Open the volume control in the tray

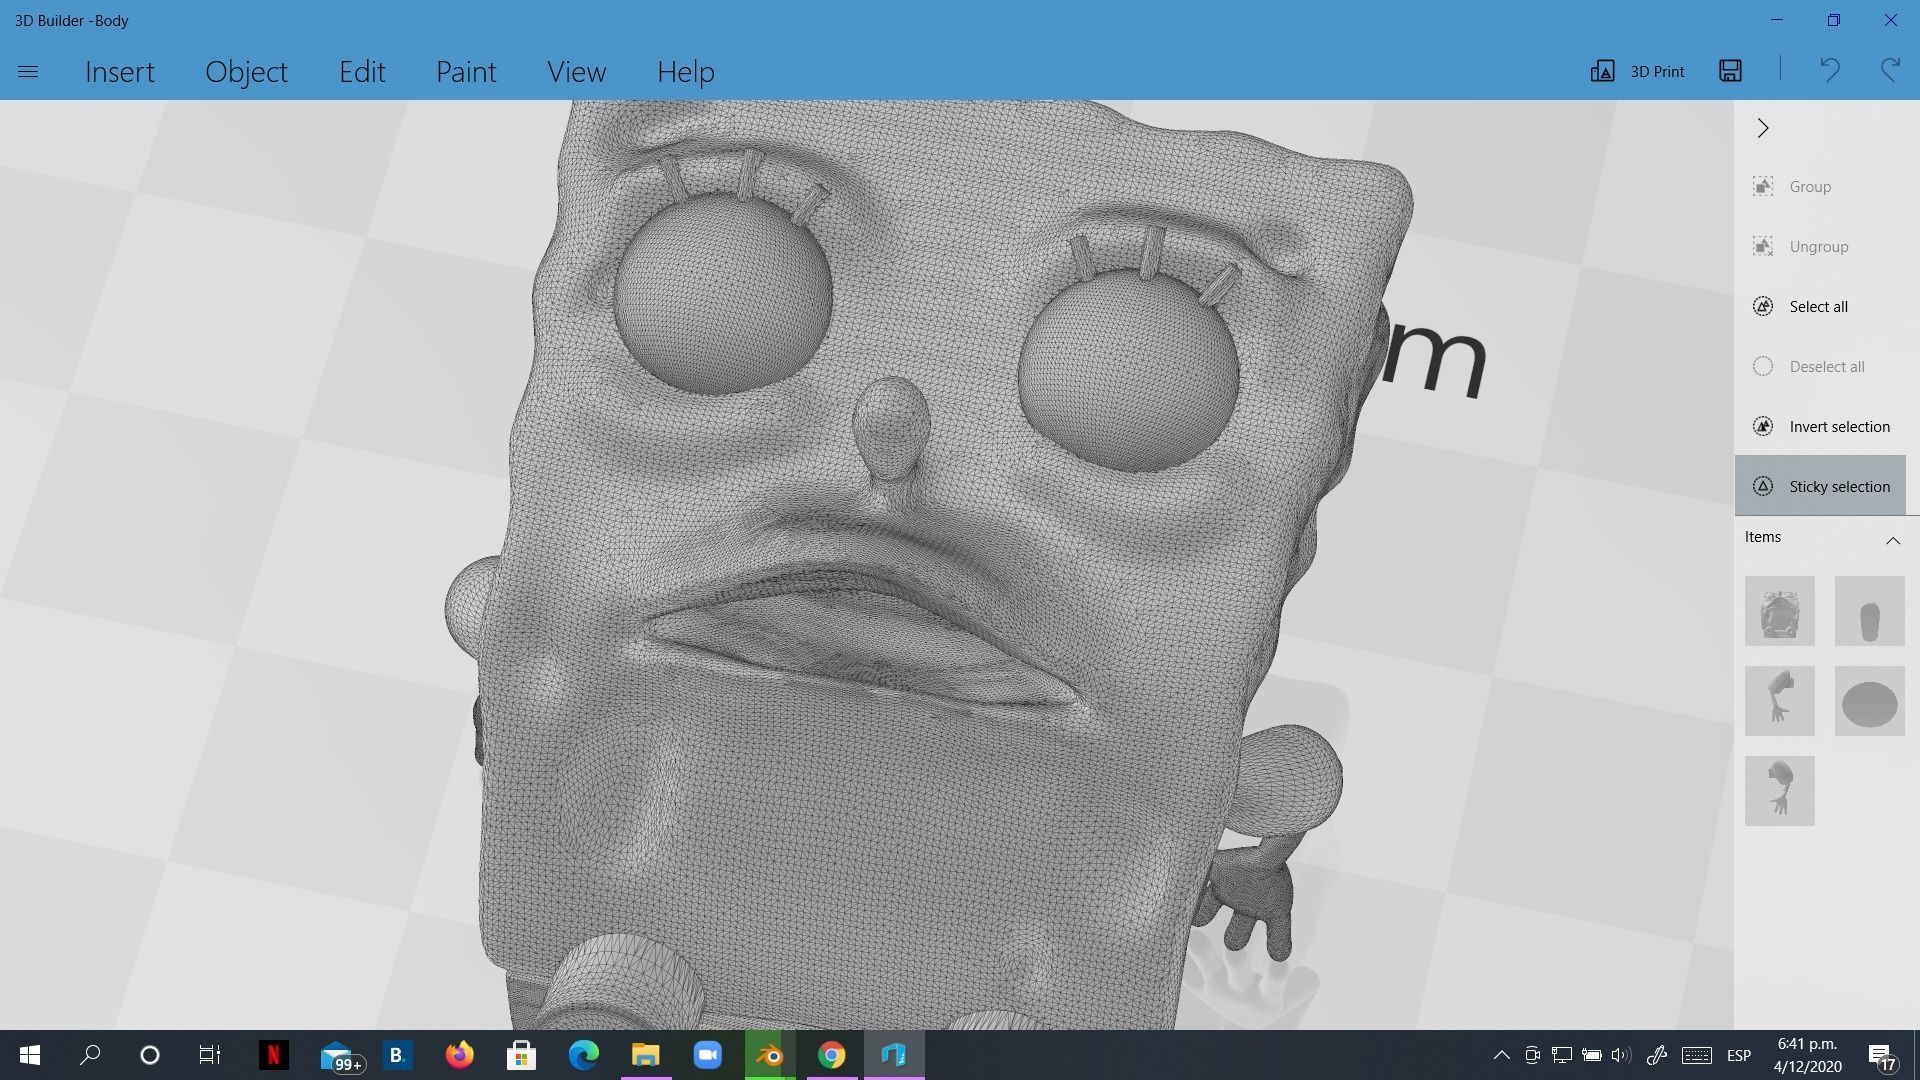tap(1621, 1055)
